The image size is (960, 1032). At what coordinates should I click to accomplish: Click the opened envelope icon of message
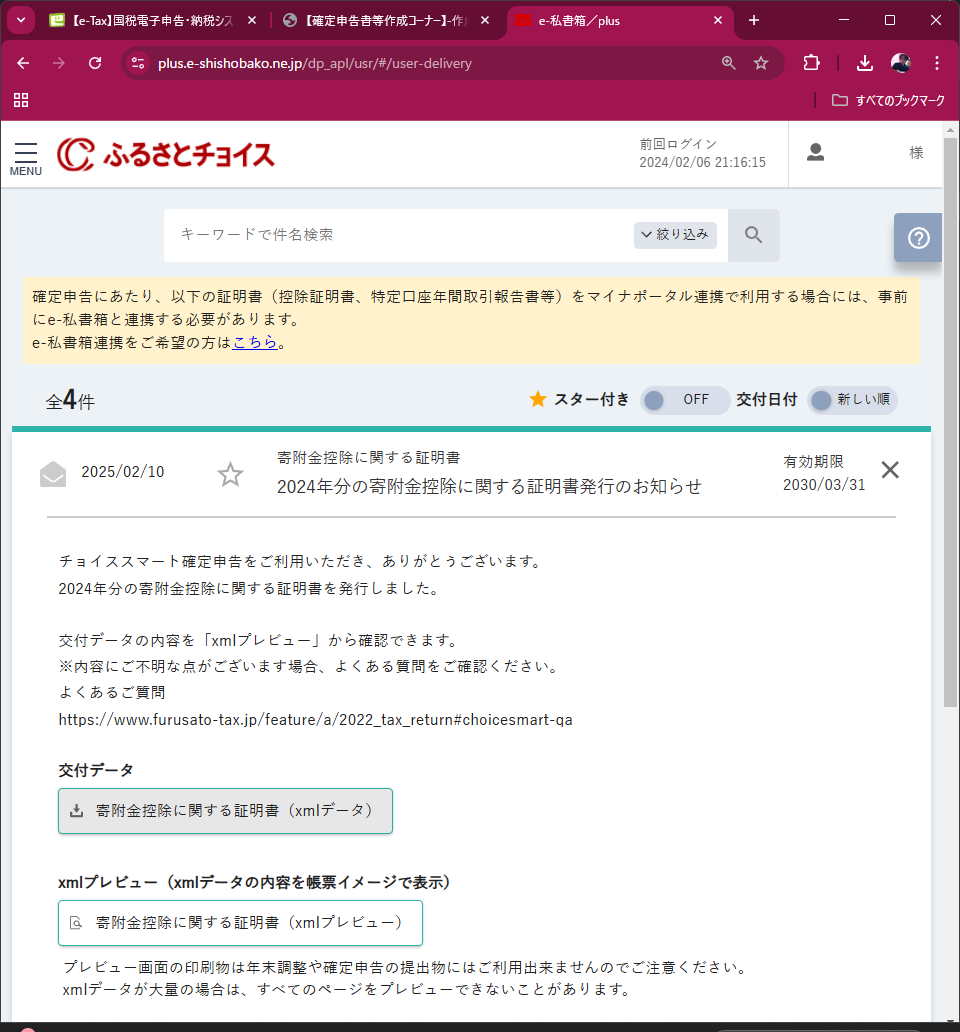(53, 474)
